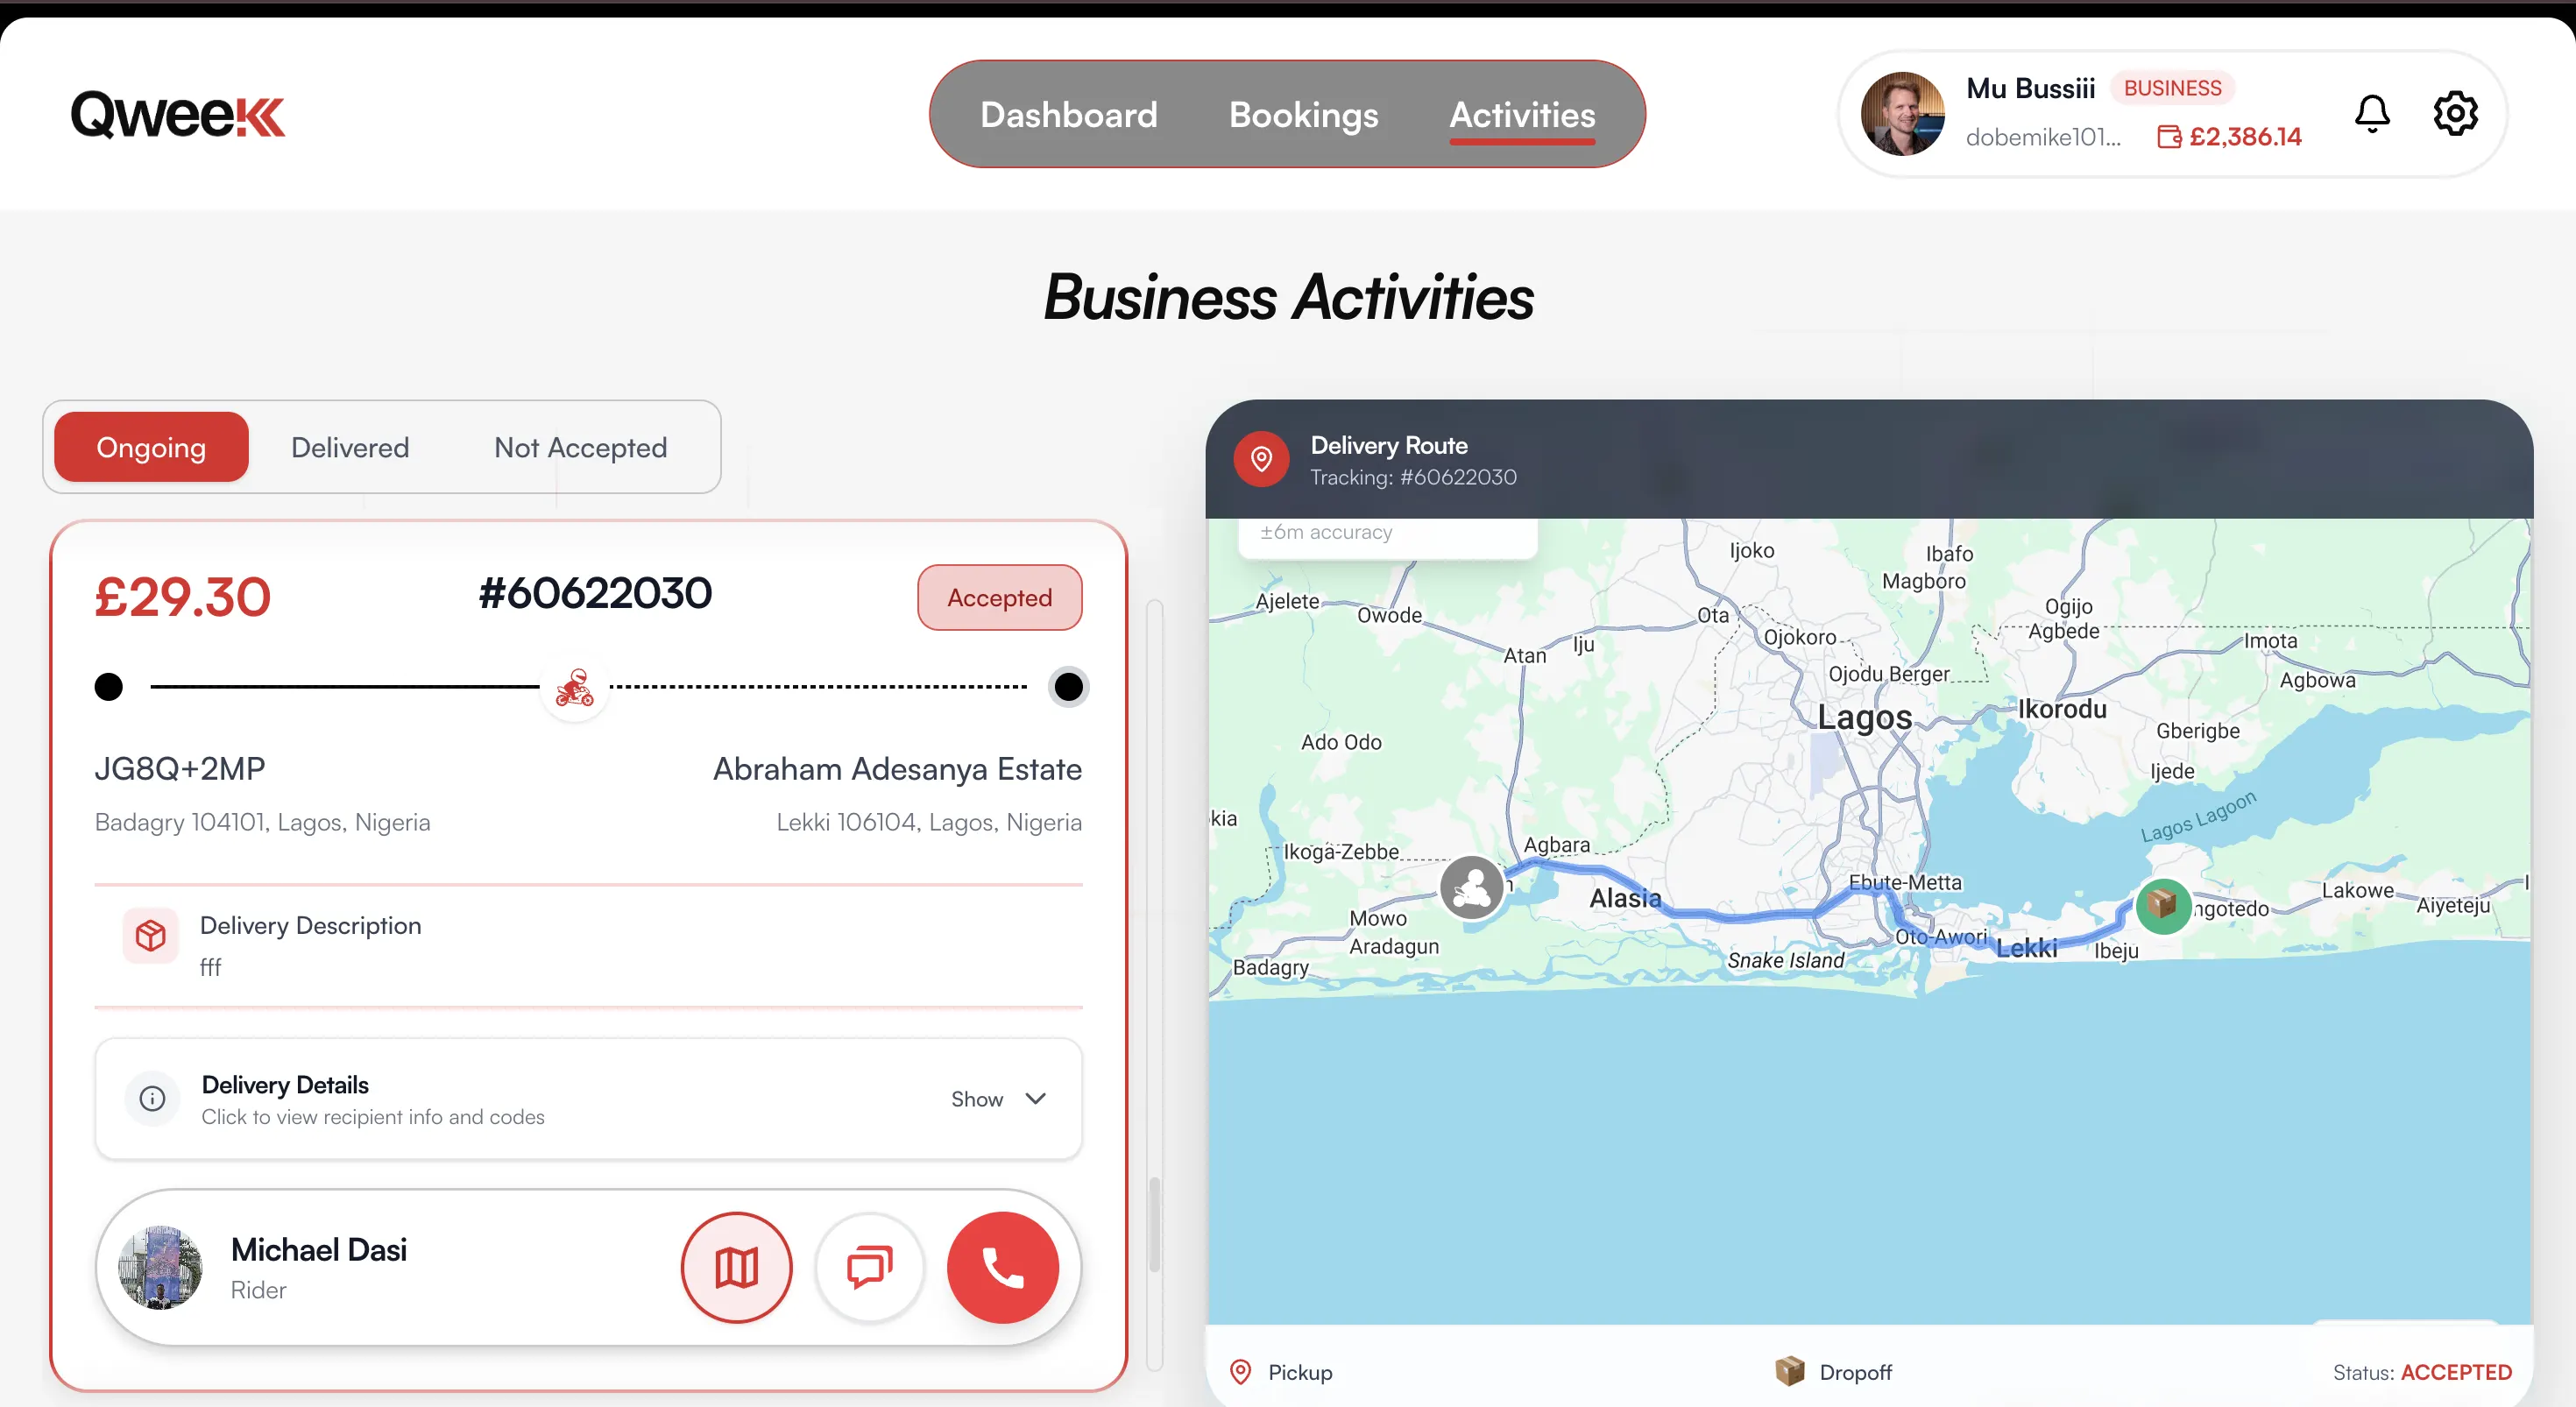The width and height of the screenshot is (2576, 1407).
Task: Open the map view for Michael Dasi
Action: click(x=736, y=1267)
